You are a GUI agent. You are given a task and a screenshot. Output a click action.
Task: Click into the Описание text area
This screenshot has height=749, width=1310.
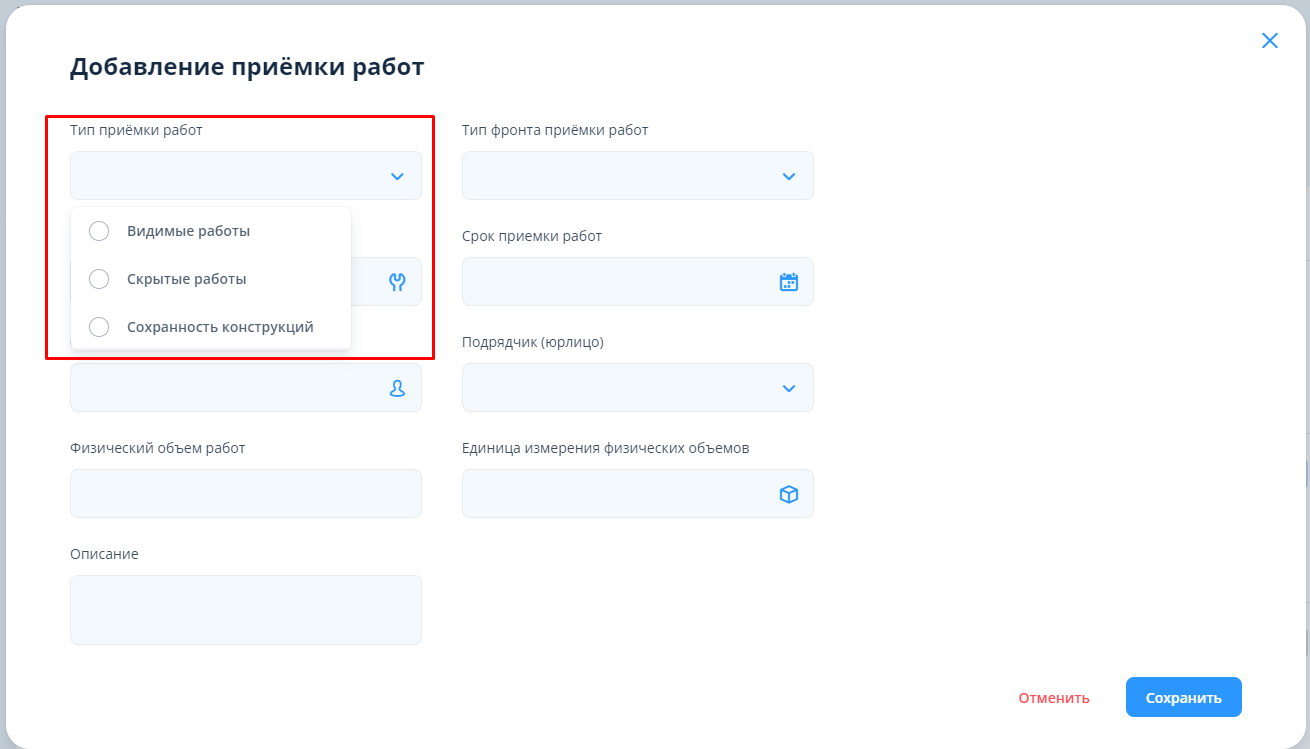click(245, 610)
